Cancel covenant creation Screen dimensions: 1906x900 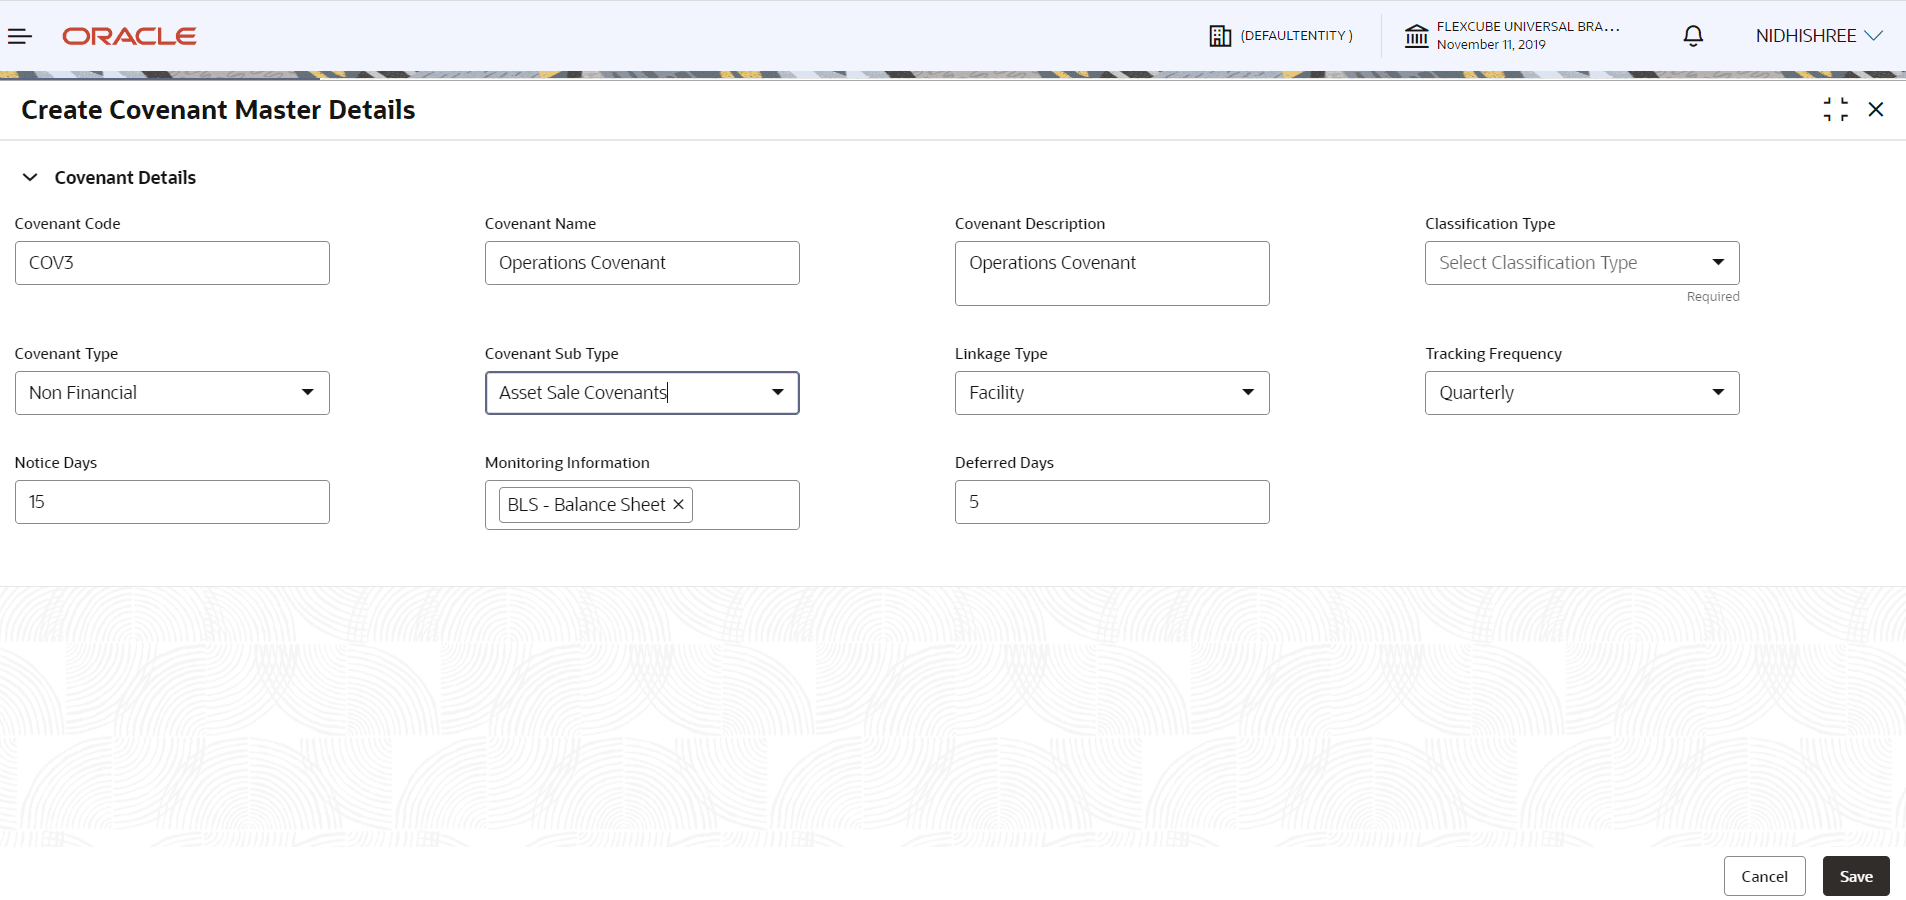(1763, 875)
